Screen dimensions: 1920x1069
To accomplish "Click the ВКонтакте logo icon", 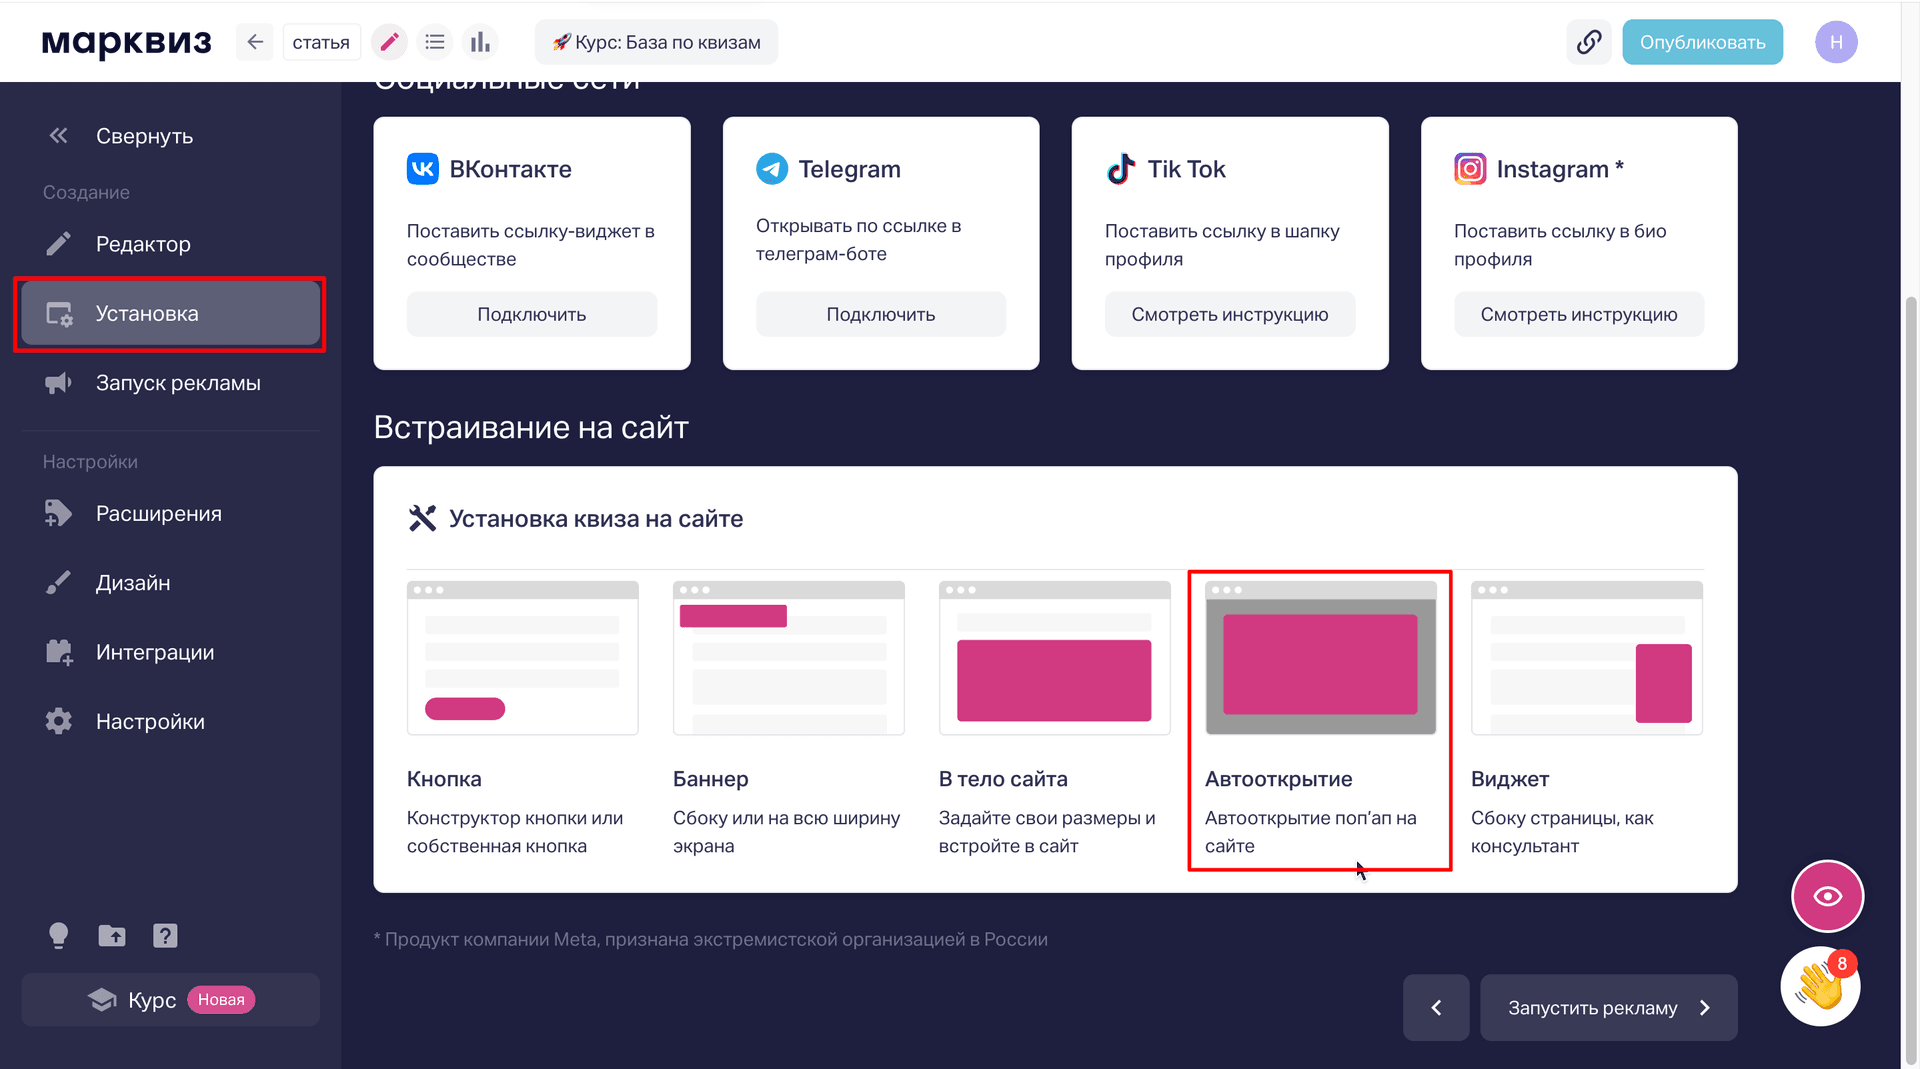I will 423,169.
